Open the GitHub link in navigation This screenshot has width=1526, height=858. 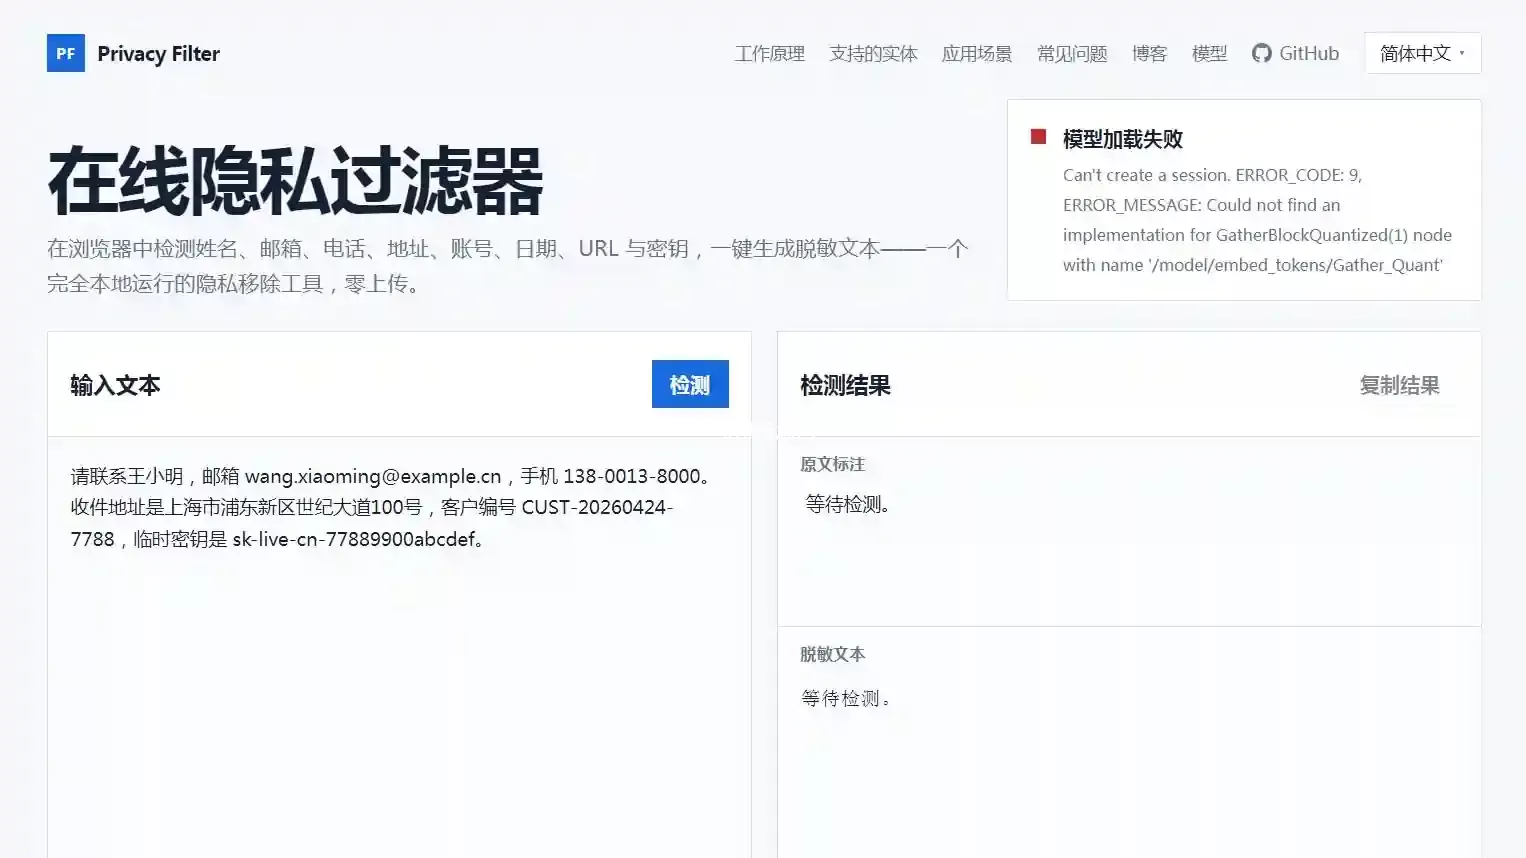tap(1295, 53)
